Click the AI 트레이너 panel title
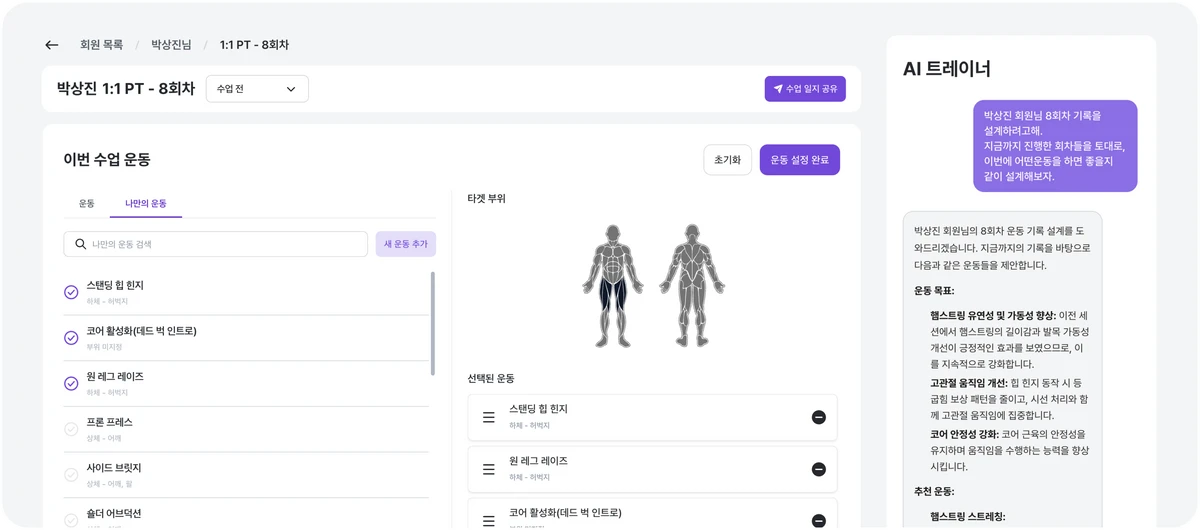This screenshot has height=530, width=1200. click(x=947, y=69)
